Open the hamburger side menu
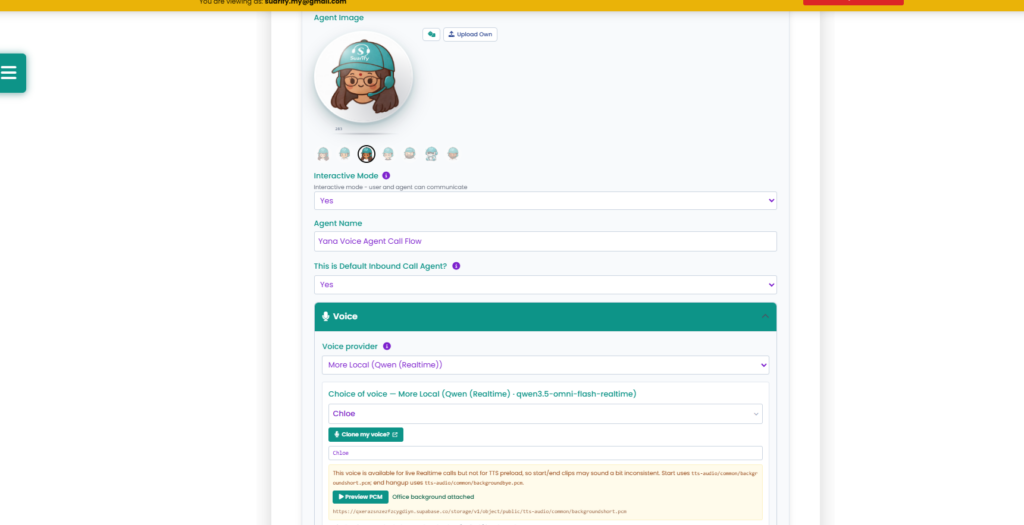Viewport: 1024px width, 525px height. coord(11,72)
